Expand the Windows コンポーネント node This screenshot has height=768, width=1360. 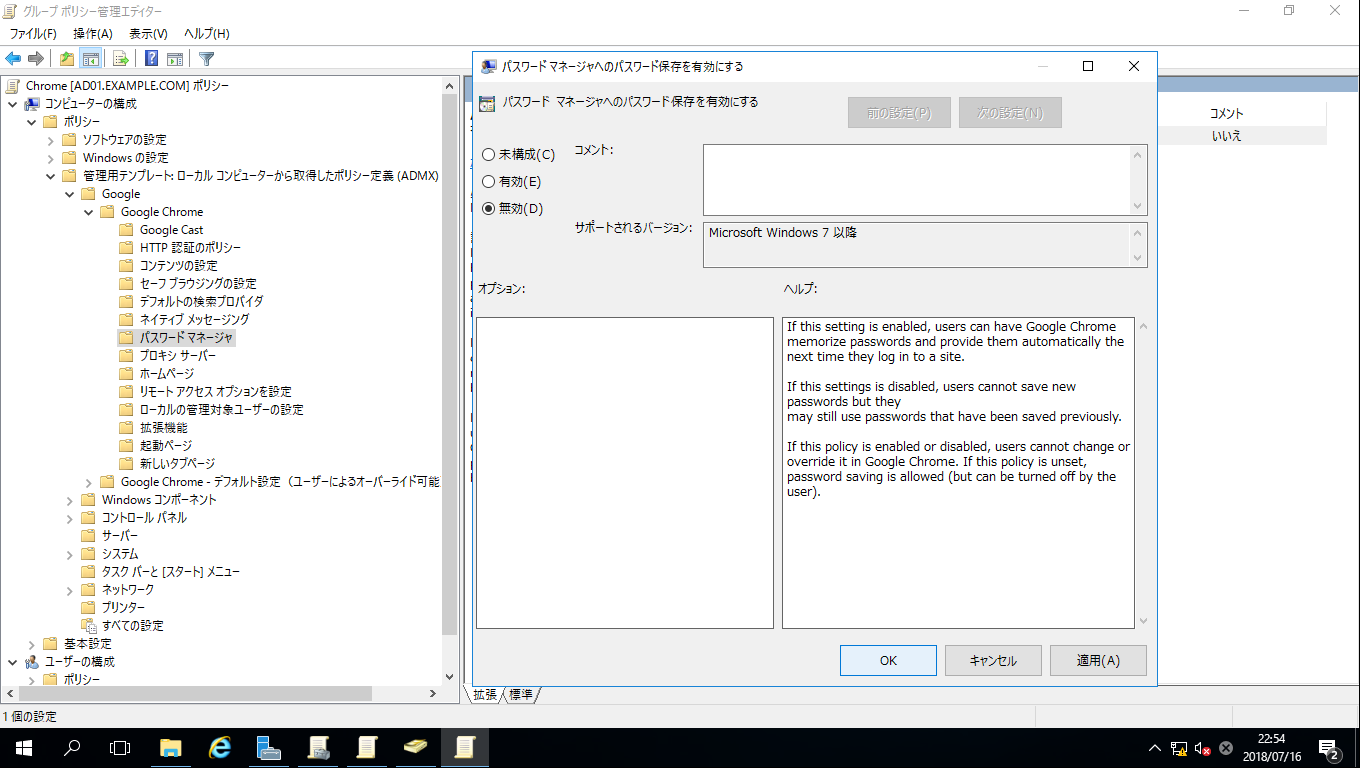point(70,500)
